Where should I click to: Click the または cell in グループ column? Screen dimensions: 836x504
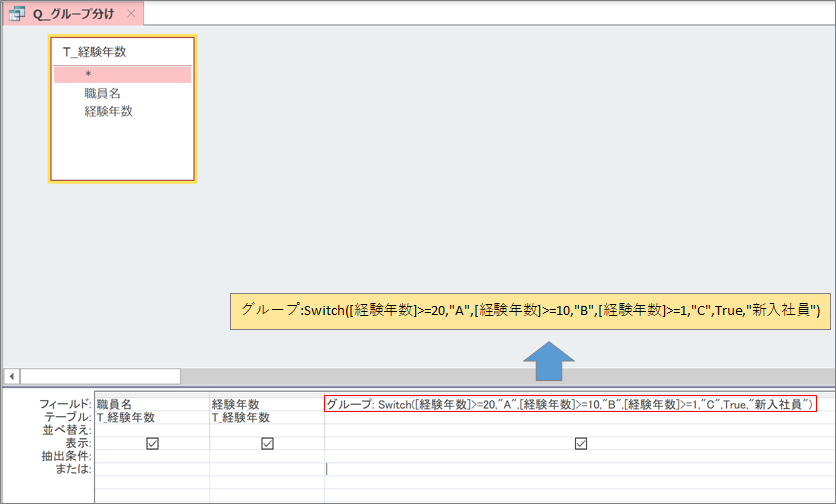pos(580,469)
